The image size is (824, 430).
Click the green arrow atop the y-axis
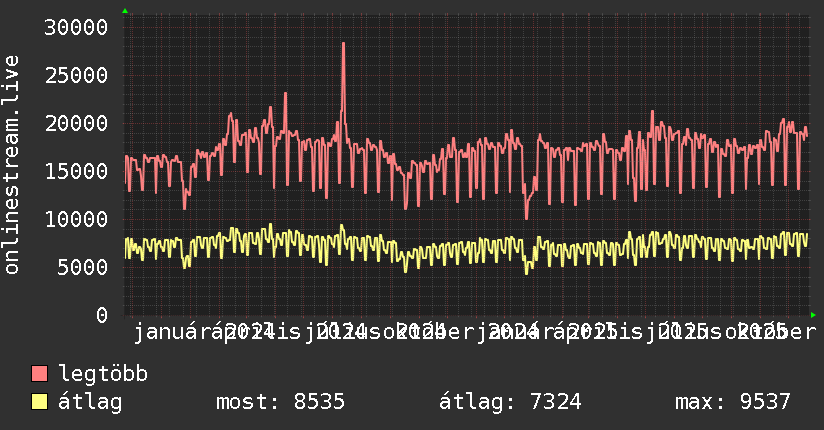[x=125, y=11]
